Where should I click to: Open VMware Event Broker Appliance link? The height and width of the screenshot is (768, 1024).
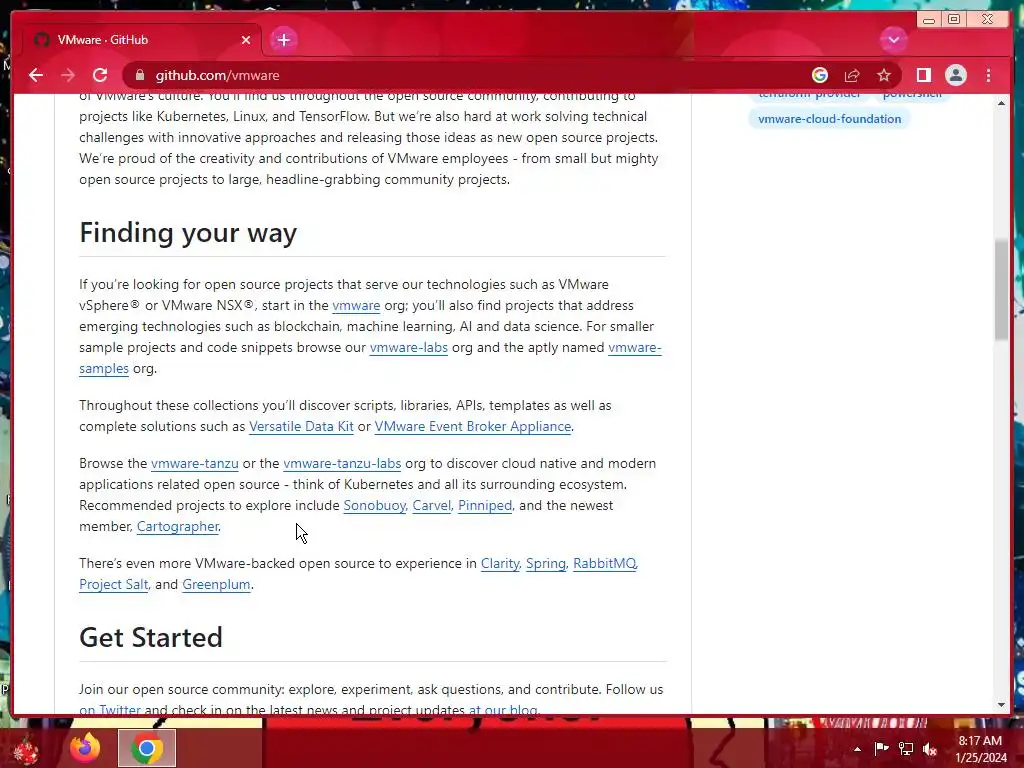click(x=473, y=426)
